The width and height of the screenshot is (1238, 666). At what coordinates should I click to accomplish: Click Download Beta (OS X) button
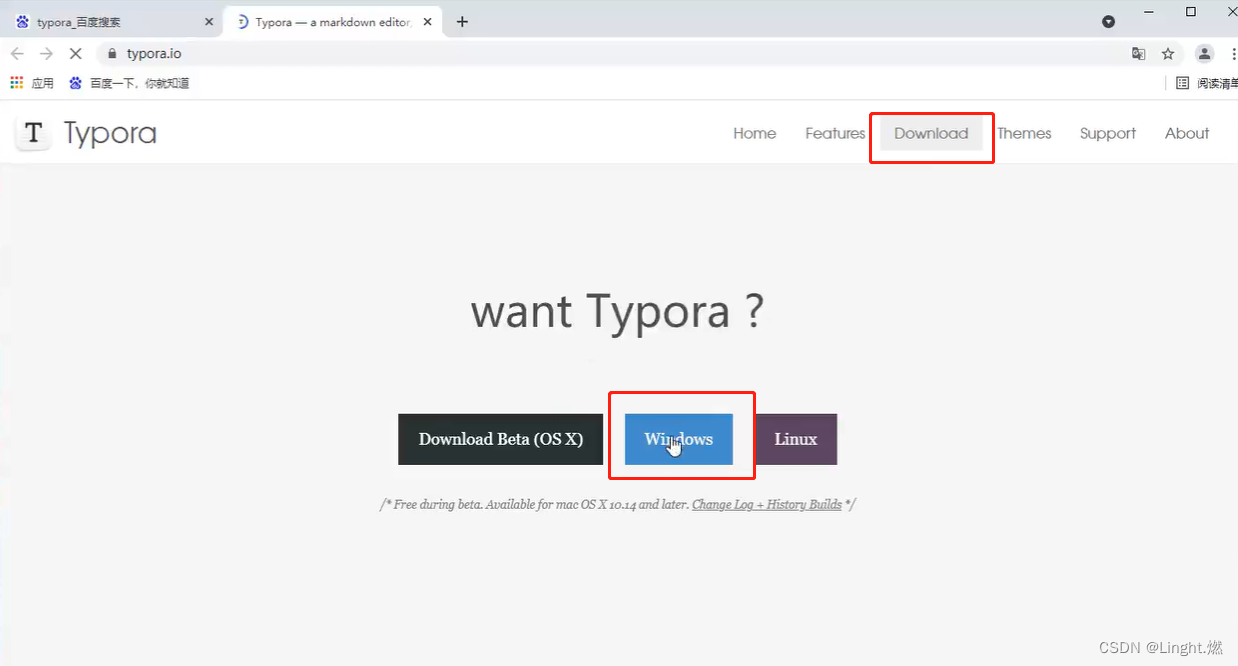(x=500, y=439)
